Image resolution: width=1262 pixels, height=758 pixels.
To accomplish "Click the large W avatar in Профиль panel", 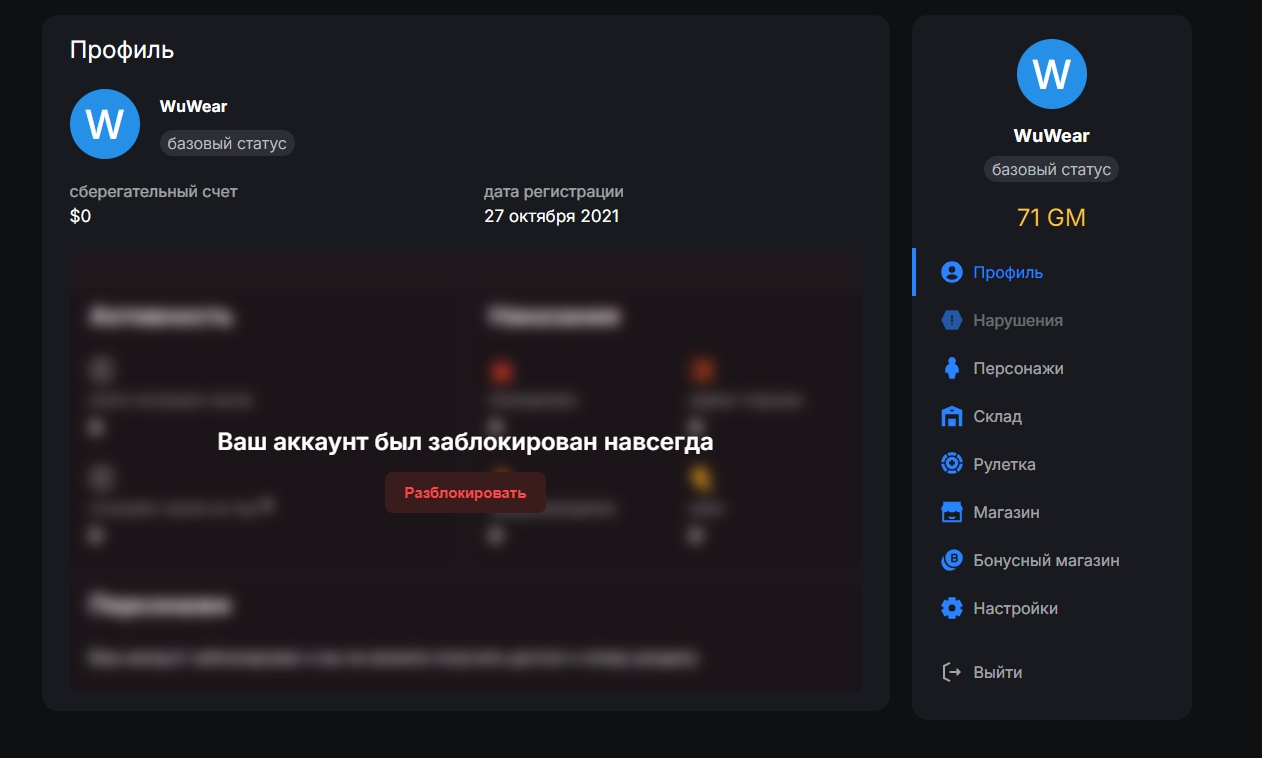I will pyautogui.click(x=105, y=124).
